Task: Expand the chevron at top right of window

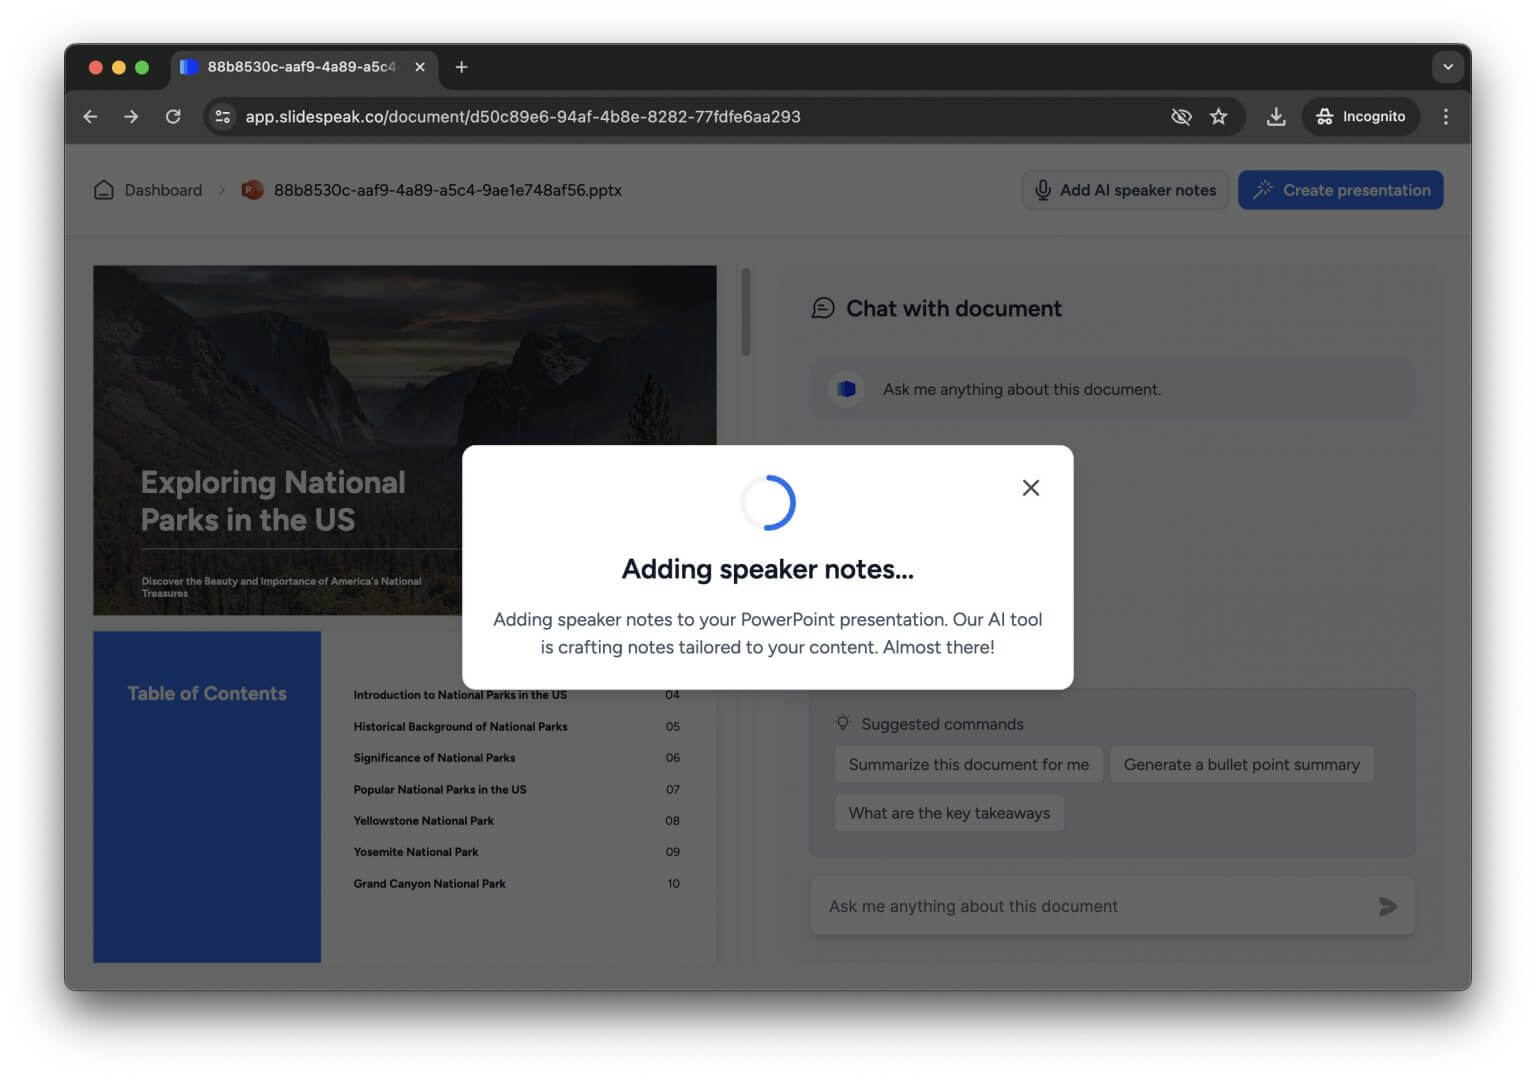Action: coord(1447,66)
